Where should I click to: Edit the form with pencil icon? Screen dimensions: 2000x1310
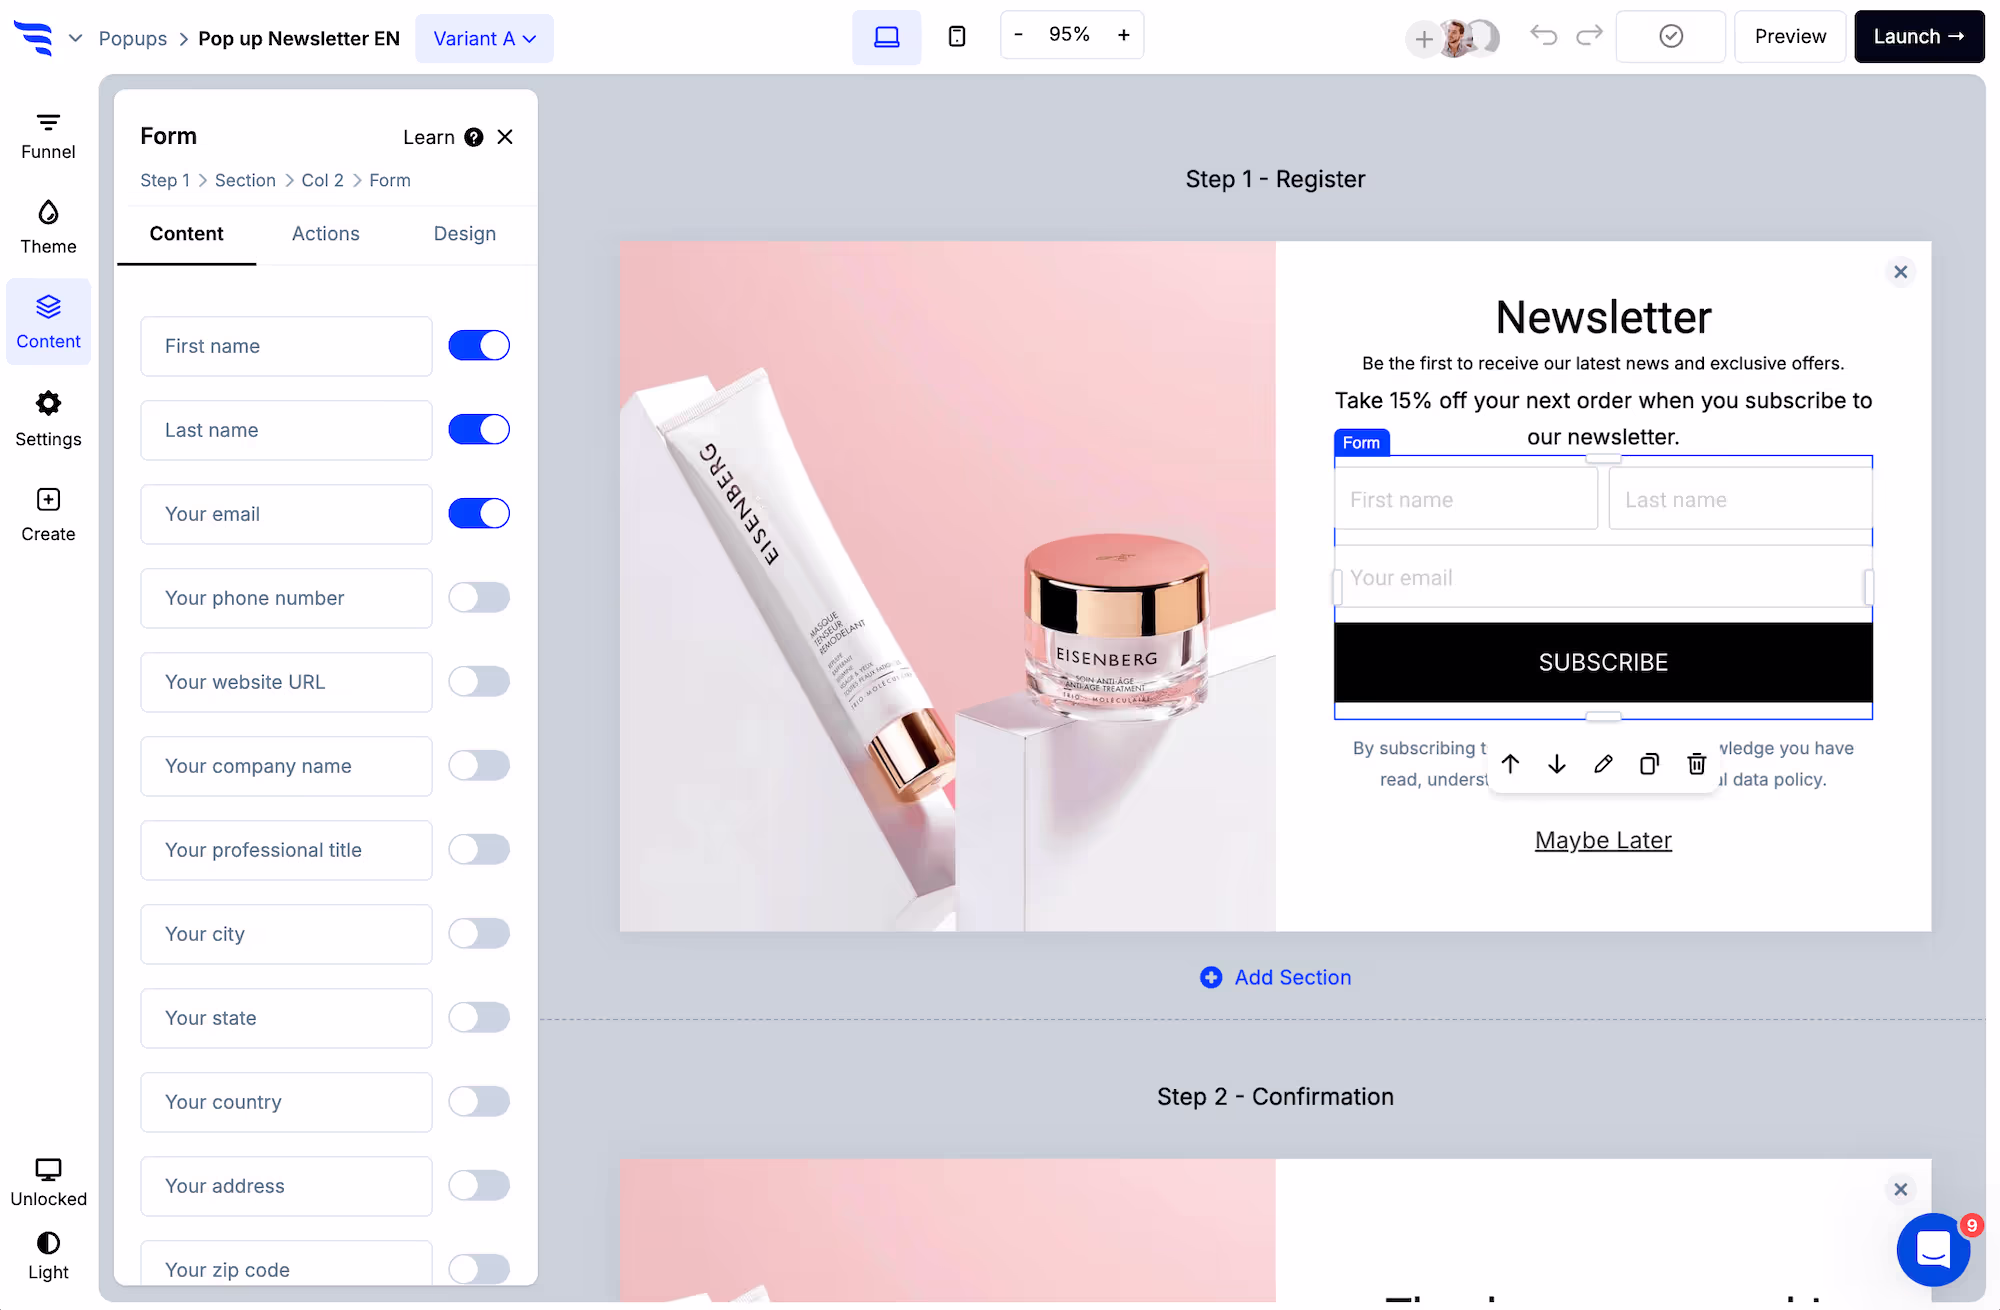pos(1603,764)
